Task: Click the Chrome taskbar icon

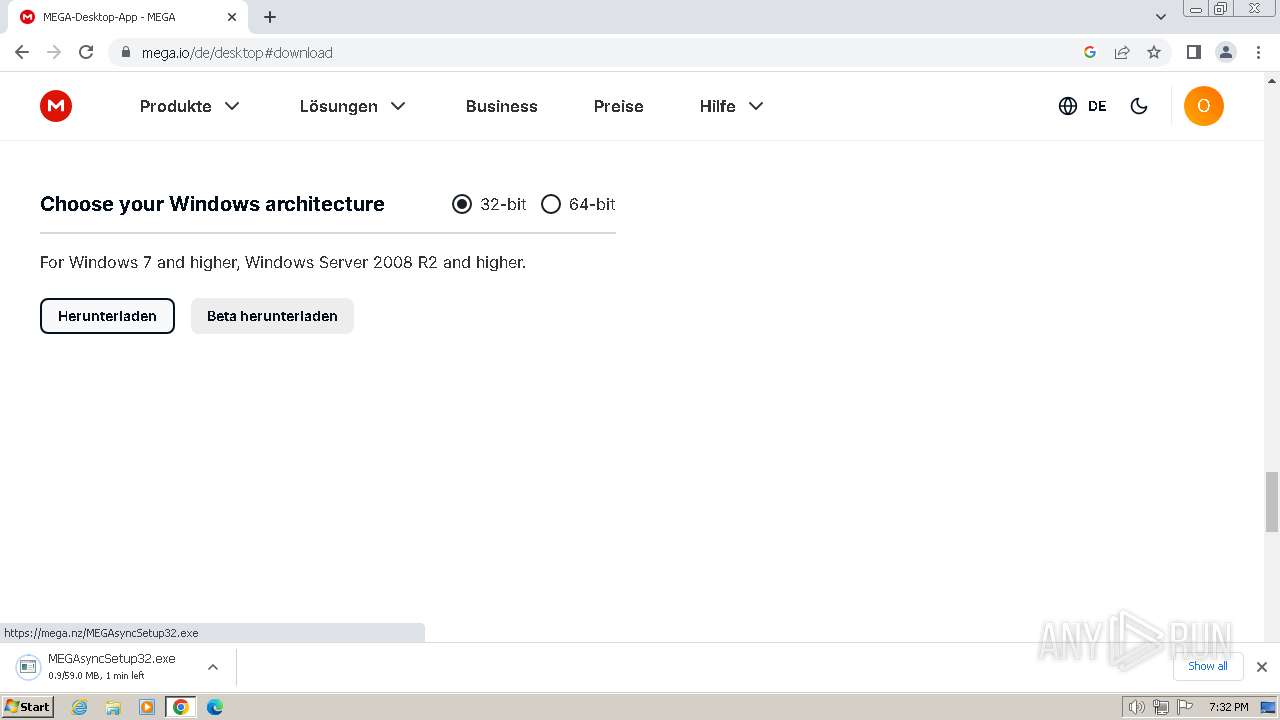Action: tap(181, 707)
